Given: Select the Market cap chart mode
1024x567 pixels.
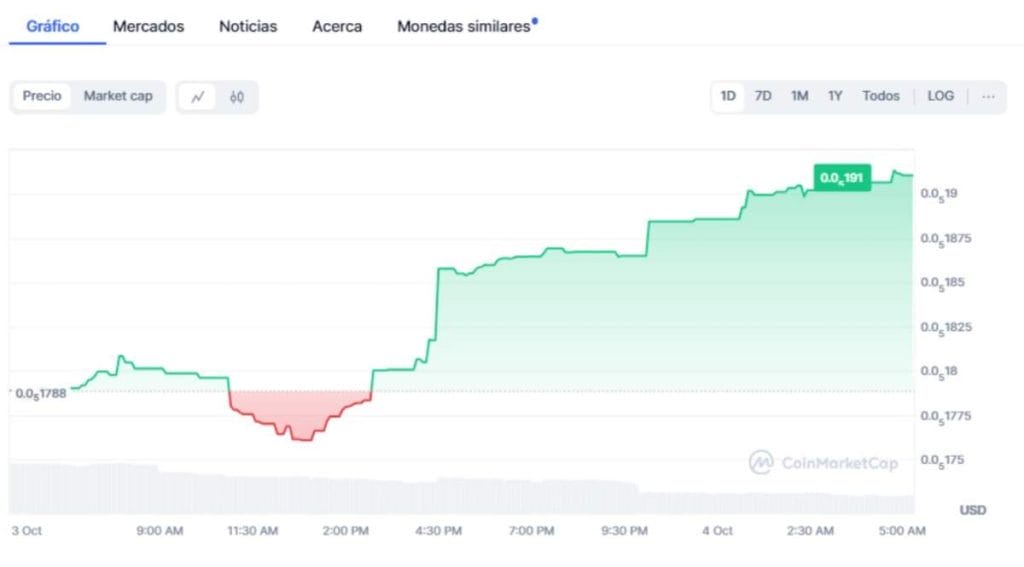Looking at the screenshot, I should point(118,96).
